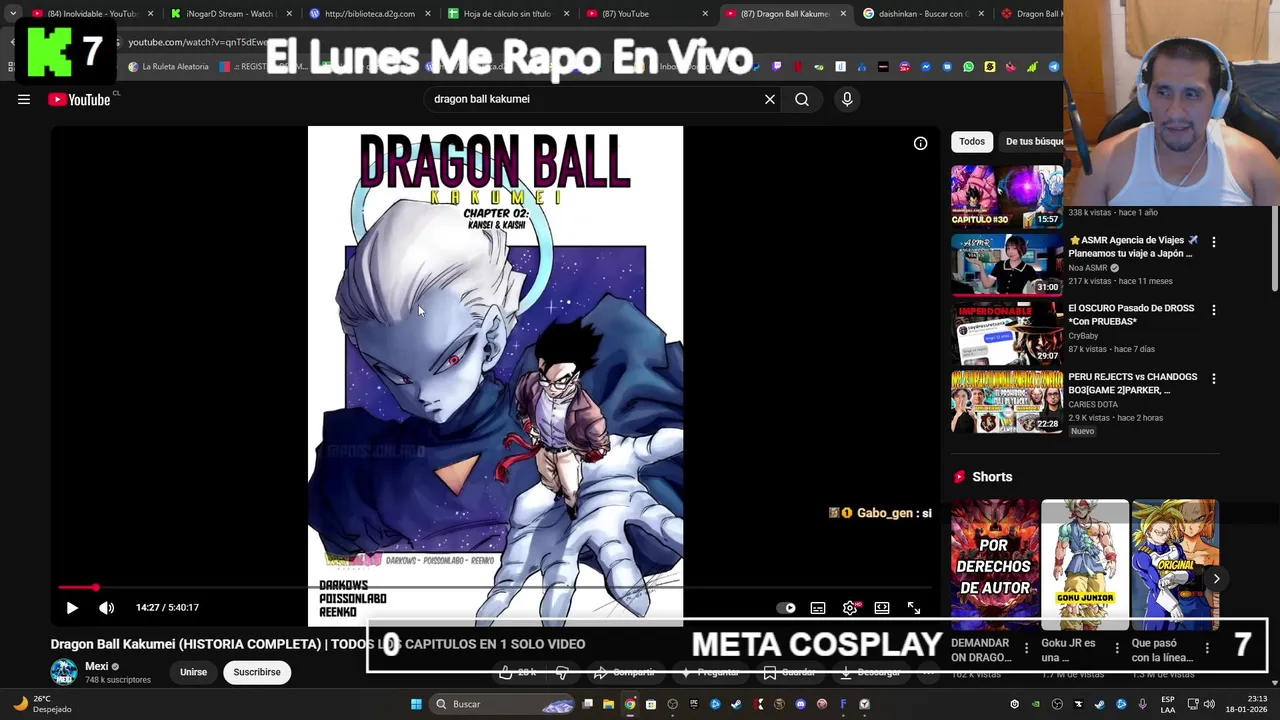Toggle subtitles in the video player
The image size is (1280, 720).
(818, 607)
